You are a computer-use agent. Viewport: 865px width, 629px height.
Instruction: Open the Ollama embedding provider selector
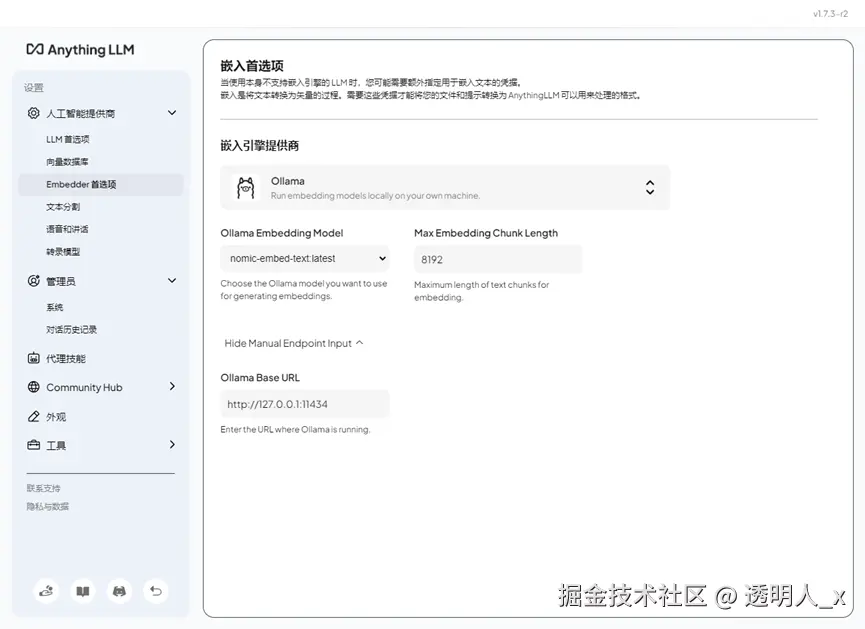coord(445,188)
